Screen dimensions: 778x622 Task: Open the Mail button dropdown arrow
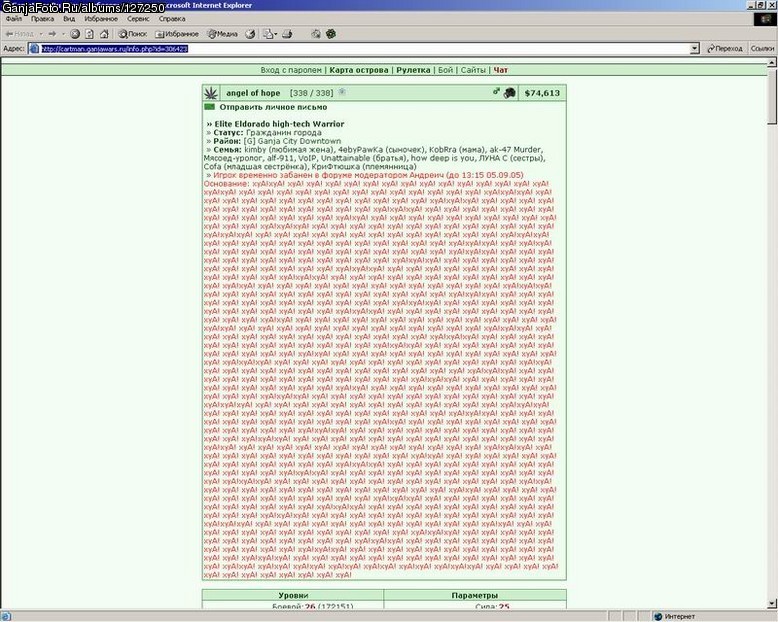coord(275,34)
